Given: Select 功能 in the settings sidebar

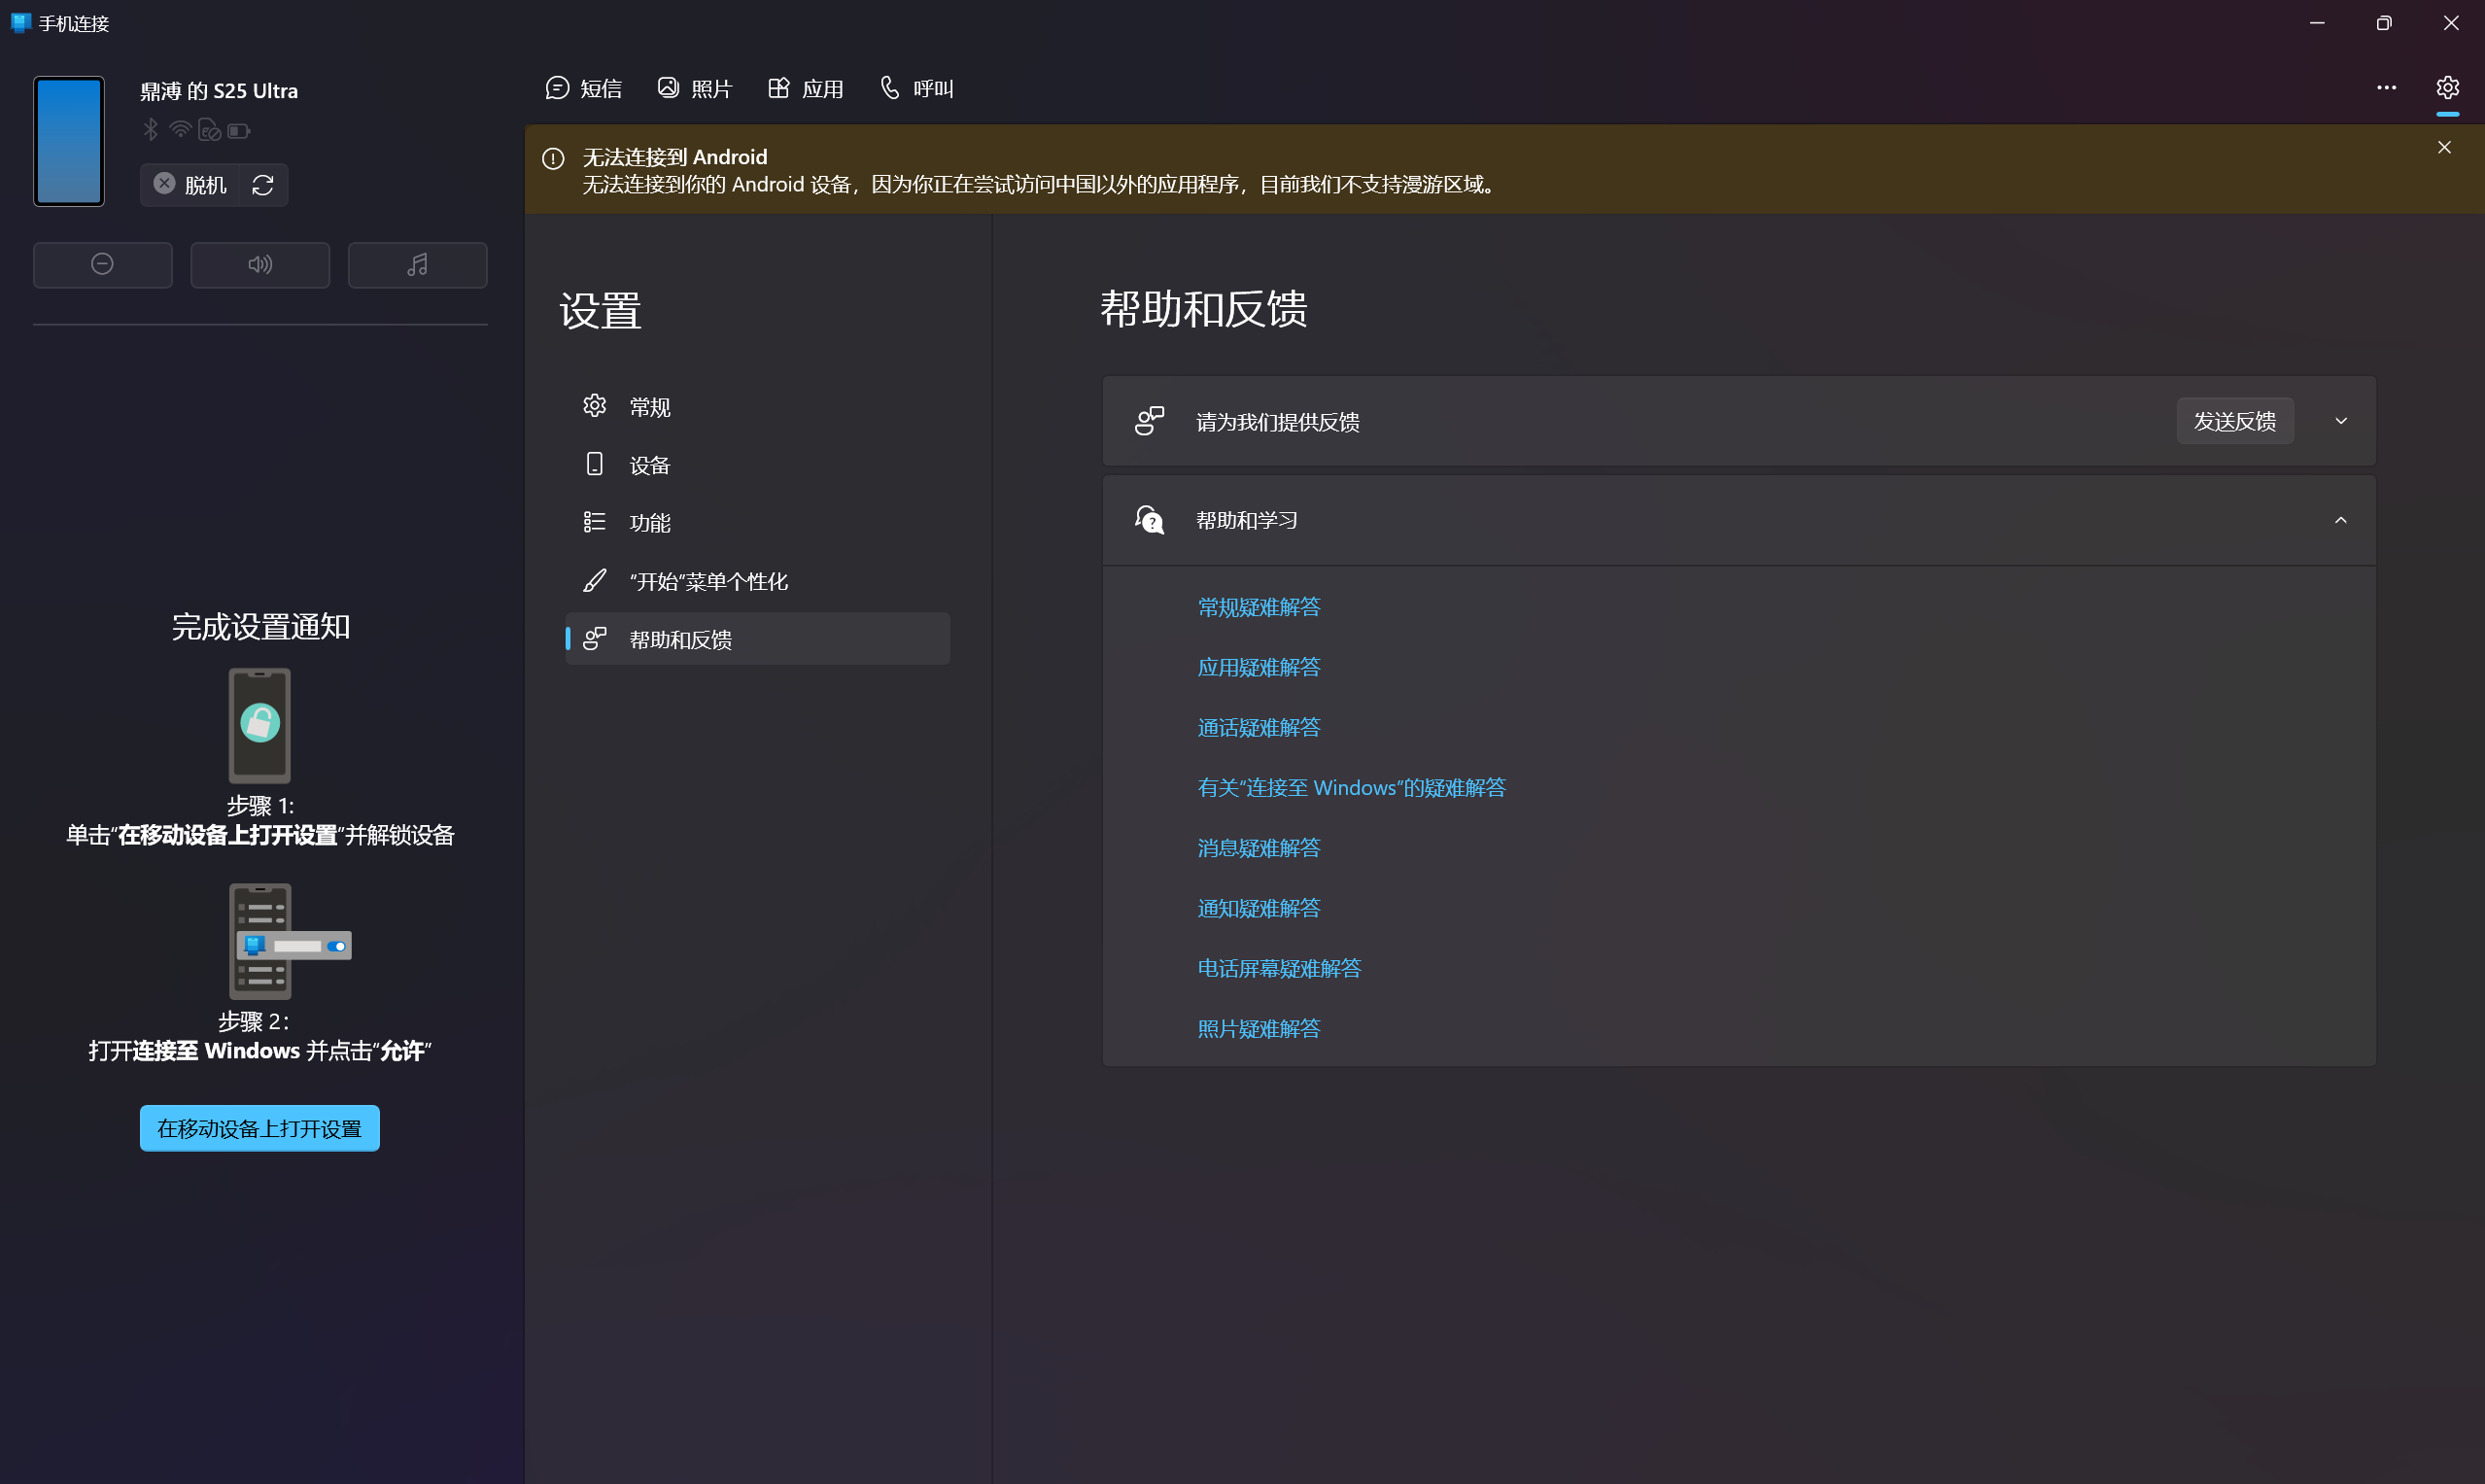Looking at the screenshot, I should [652, 522].
